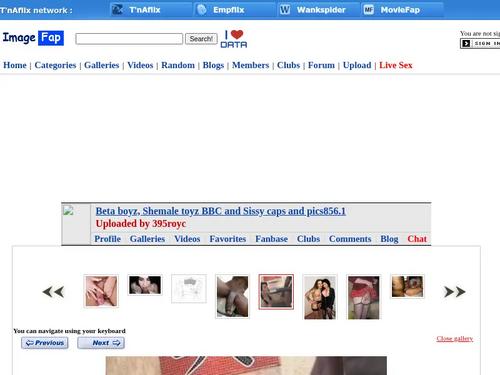Select the red-bordered highlighted thumbnail
The height and width of the screenshot is (375, 500).
pyautogui.click(x=276, y=292)
